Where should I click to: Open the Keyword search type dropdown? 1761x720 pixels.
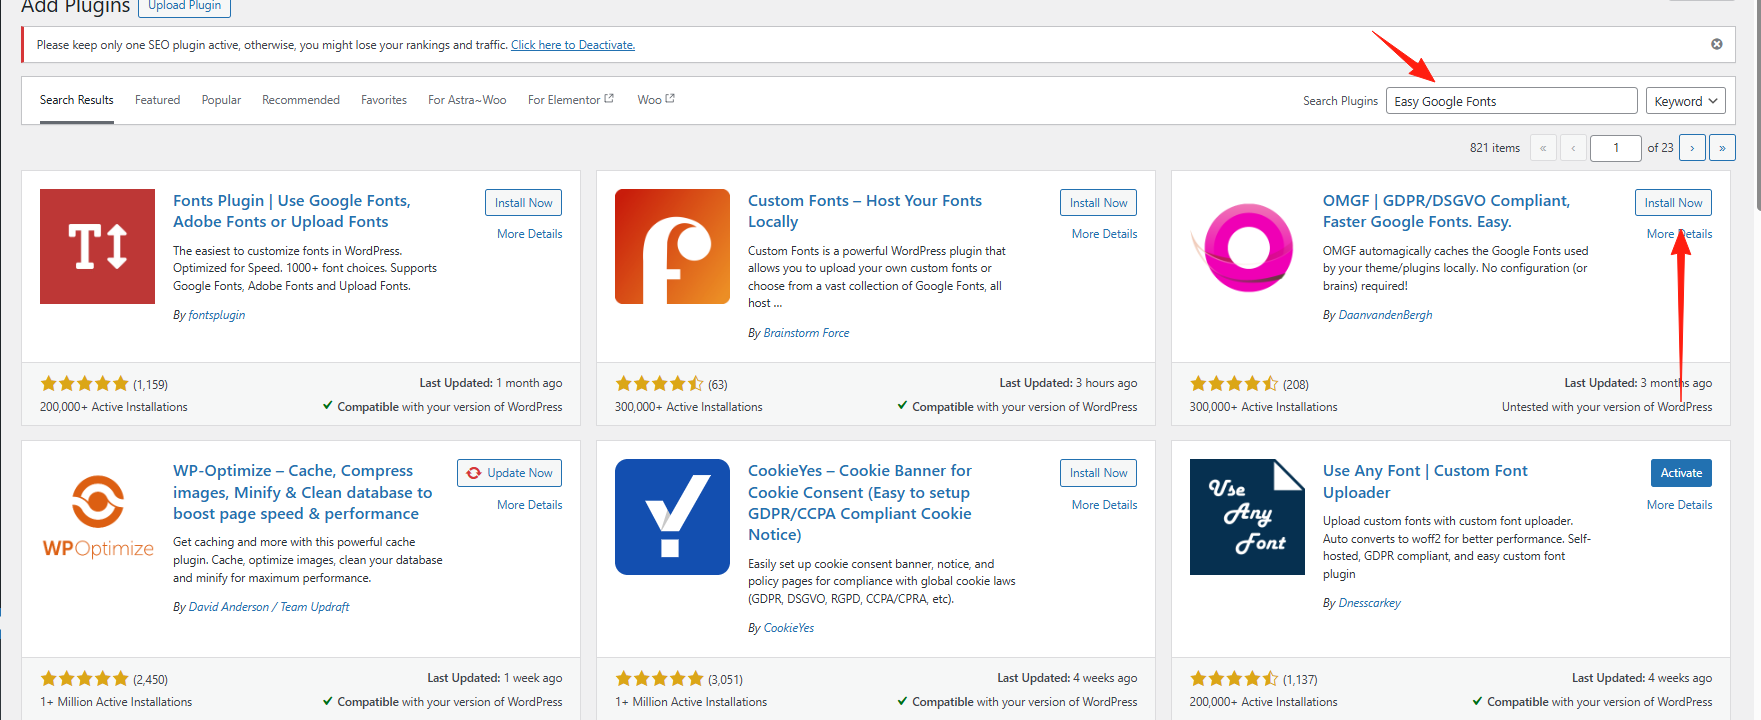[1685, 101]
